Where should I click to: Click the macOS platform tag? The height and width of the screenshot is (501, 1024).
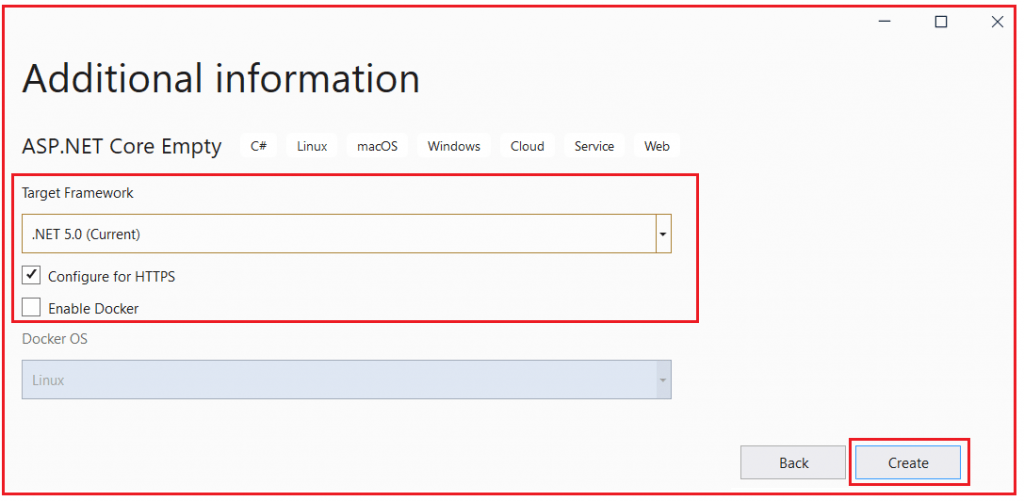pyautogui.click(x=377, y=146)
